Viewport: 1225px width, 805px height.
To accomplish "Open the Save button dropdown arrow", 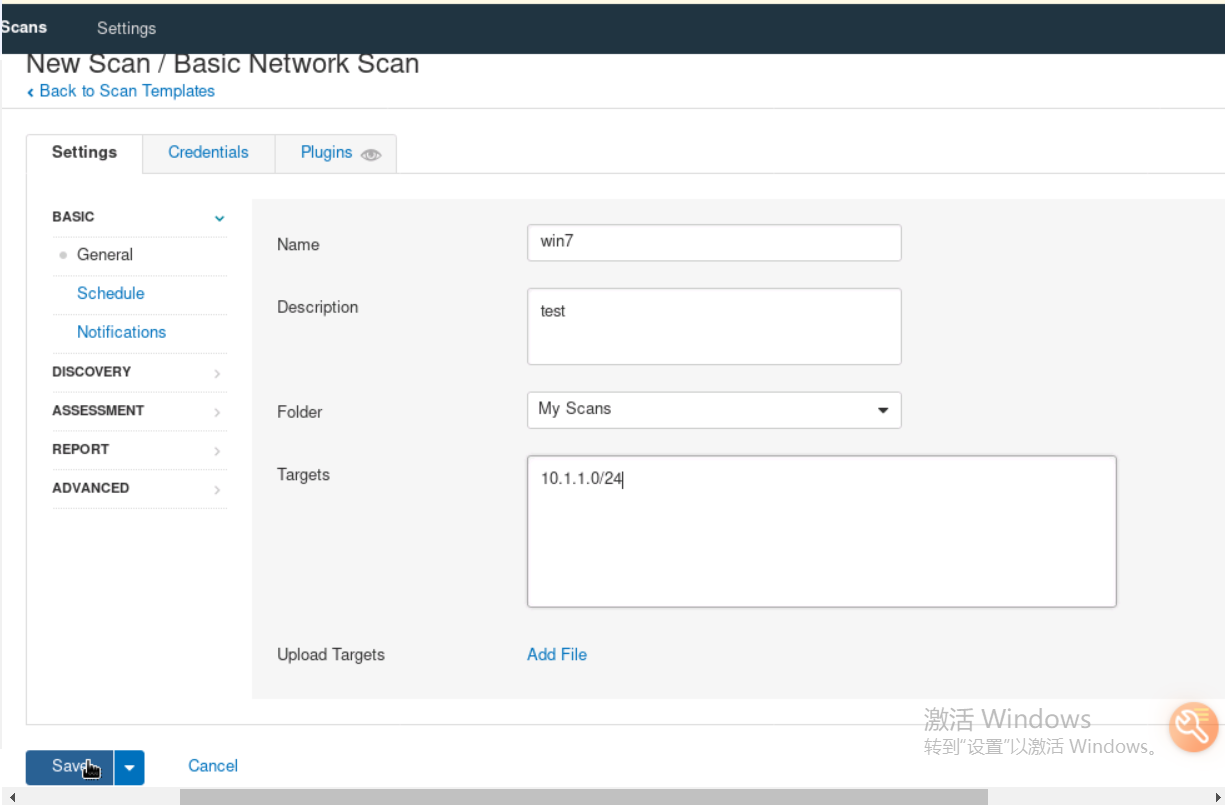I will [130, 767].
